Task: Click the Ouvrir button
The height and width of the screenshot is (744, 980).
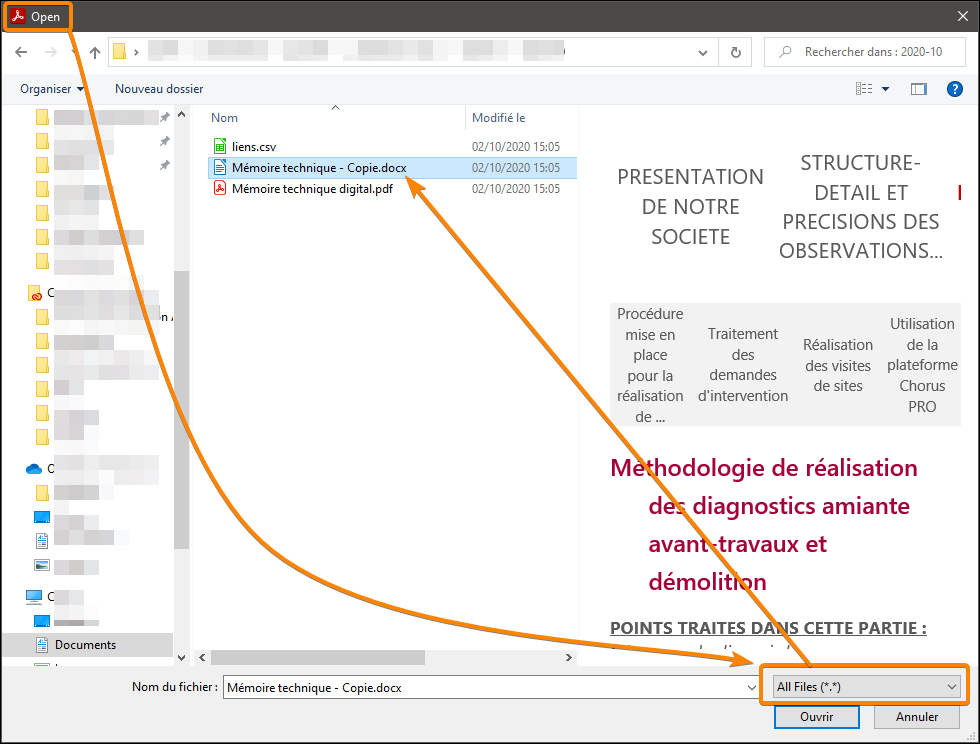Action: click(816, 716)
